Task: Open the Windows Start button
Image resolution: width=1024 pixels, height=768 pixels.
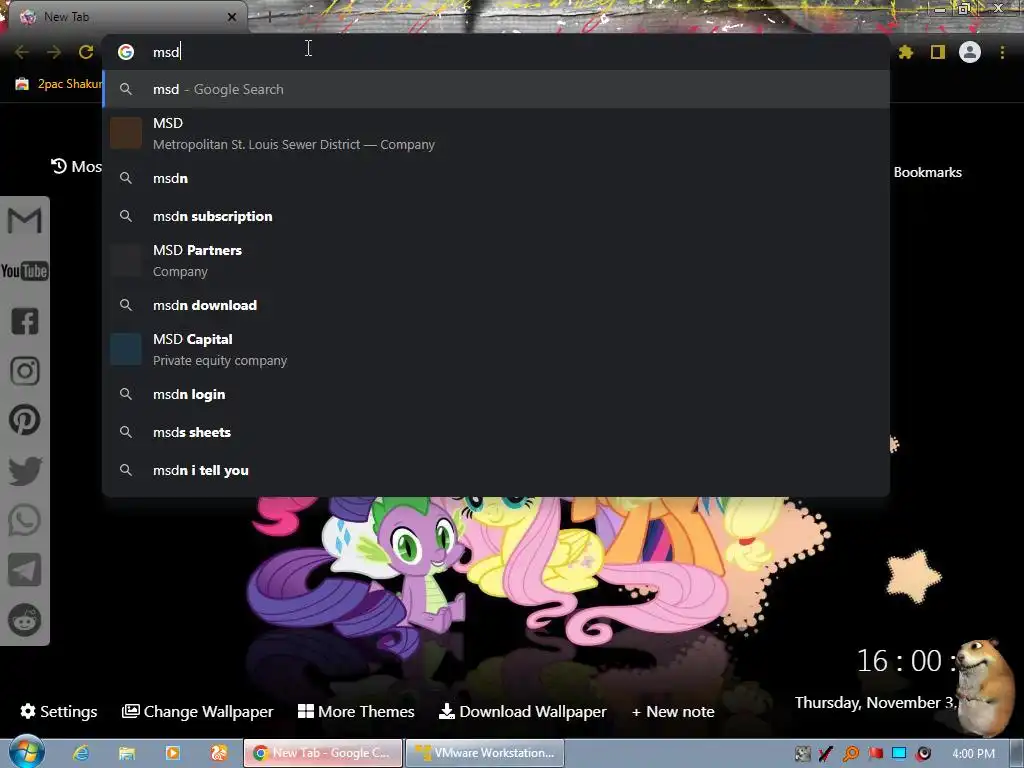Action: click(26, 752)
